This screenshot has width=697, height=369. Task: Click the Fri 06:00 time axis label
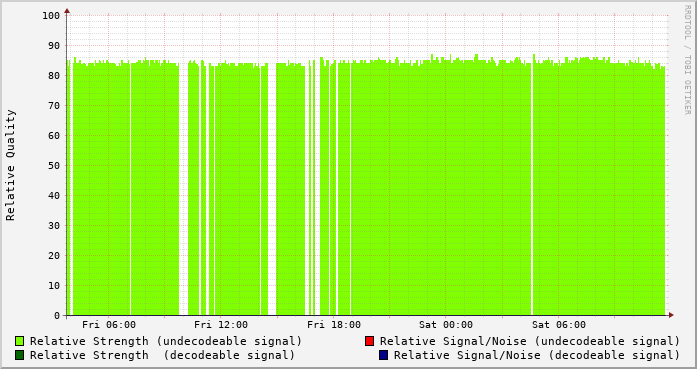pyautogui.click(x=109, y=325)
